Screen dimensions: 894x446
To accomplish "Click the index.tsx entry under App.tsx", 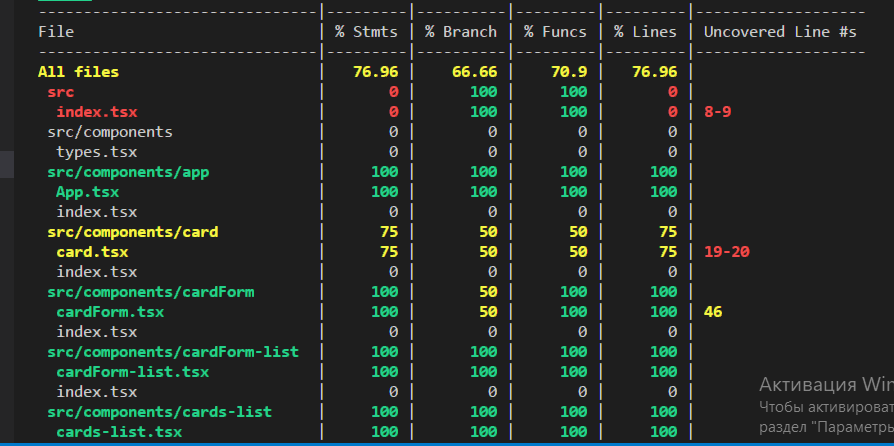I will point(97,212).
